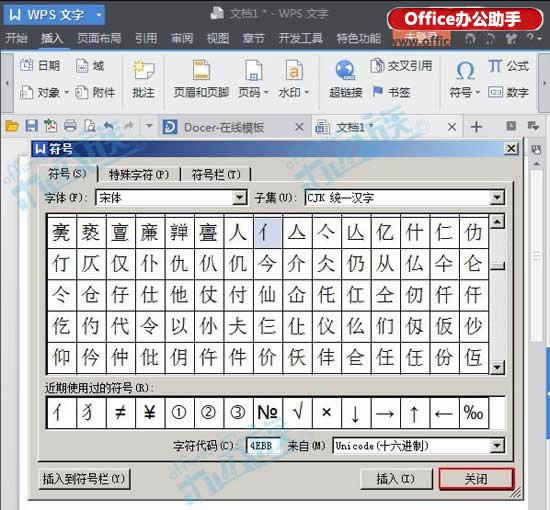Screen dimensions: 550x510
Task: Open the 页面布局 ribbon tab
Action: pos(99,38)
